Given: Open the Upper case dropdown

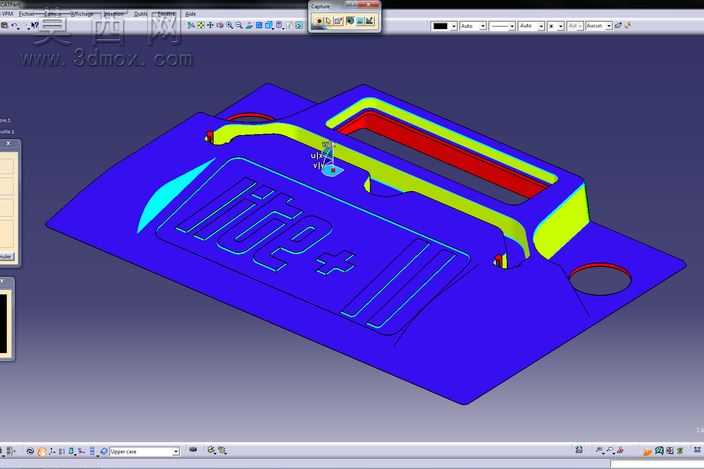Looking at the screenshot, I should click(145, 451).
